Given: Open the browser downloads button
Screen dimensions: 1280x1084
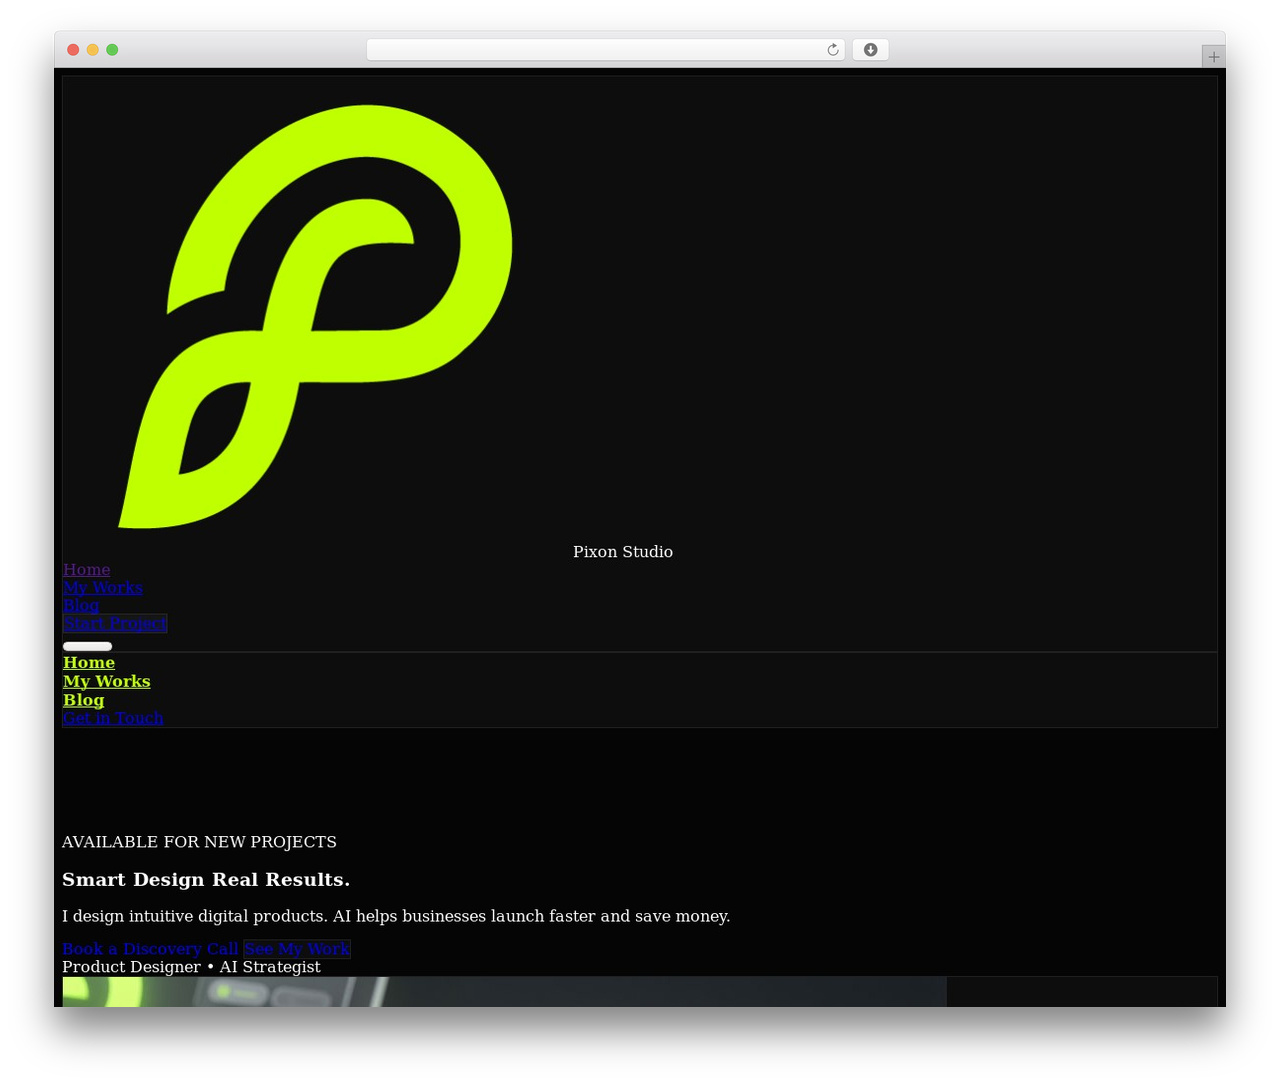Looking at the screenshot, I should tap(870, 50).
